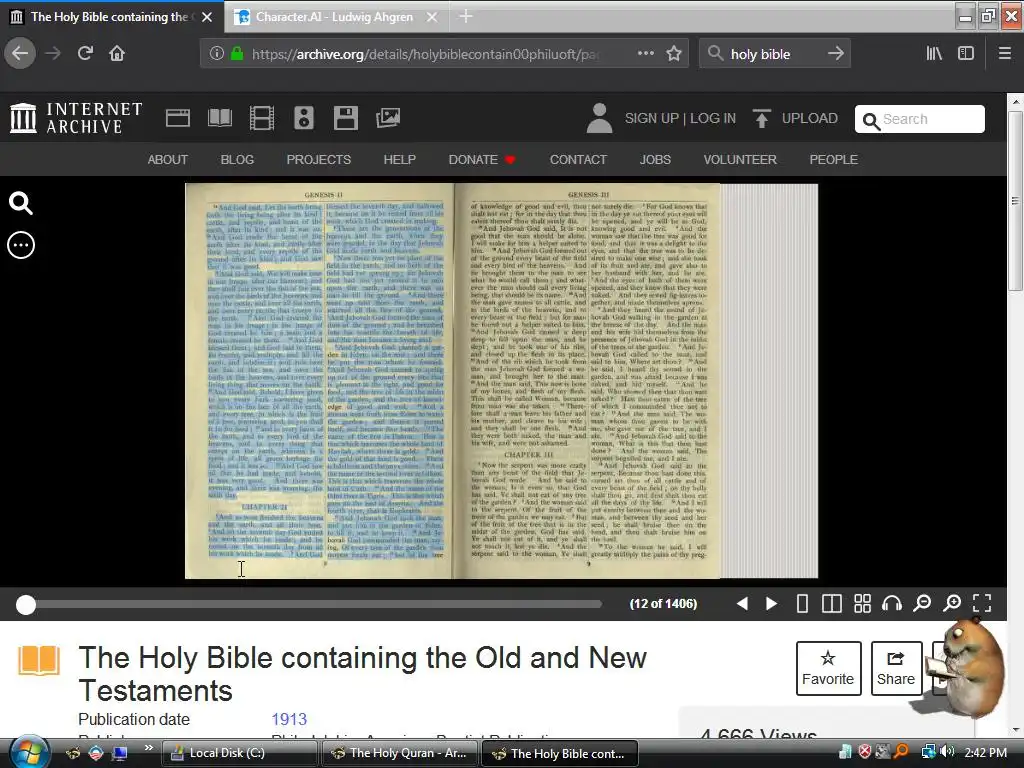Click the taskbar clock showing 2:42 PM
The image size is (1024, 768).
pos(985,752)
